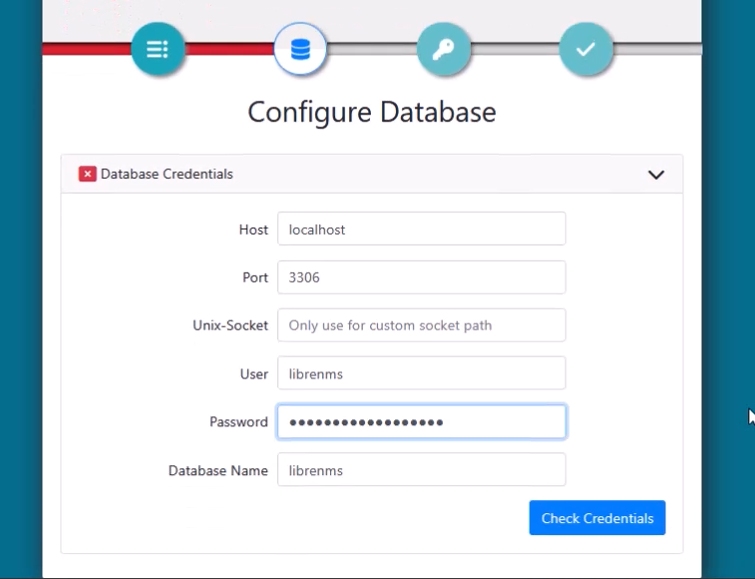Screen dimensions: 755x579
Task: Click the Database Credentials panel header text
Action: [167, 174]
